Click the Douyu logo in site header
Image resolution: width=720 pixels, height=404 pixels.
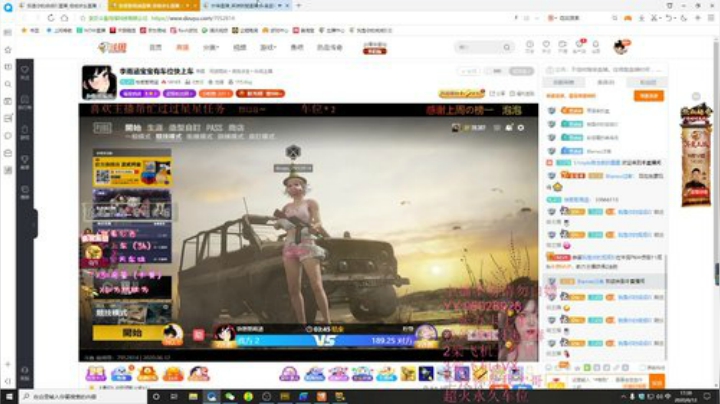[x=112, y=47]
